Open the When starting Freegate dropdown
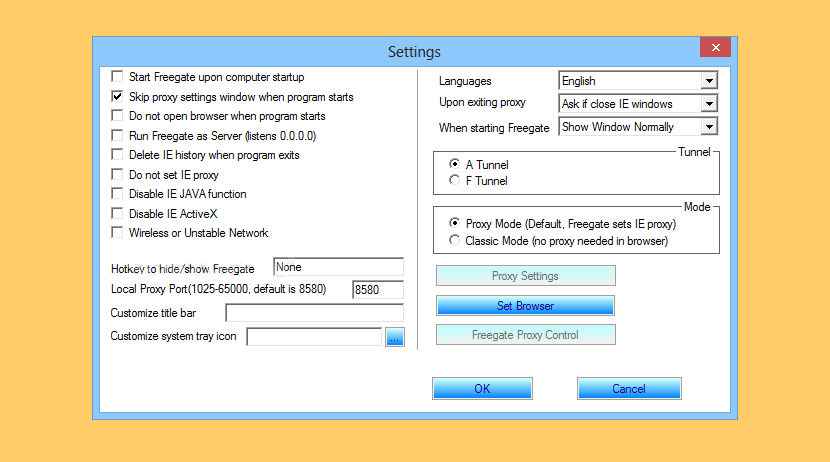 coord(638,126)
